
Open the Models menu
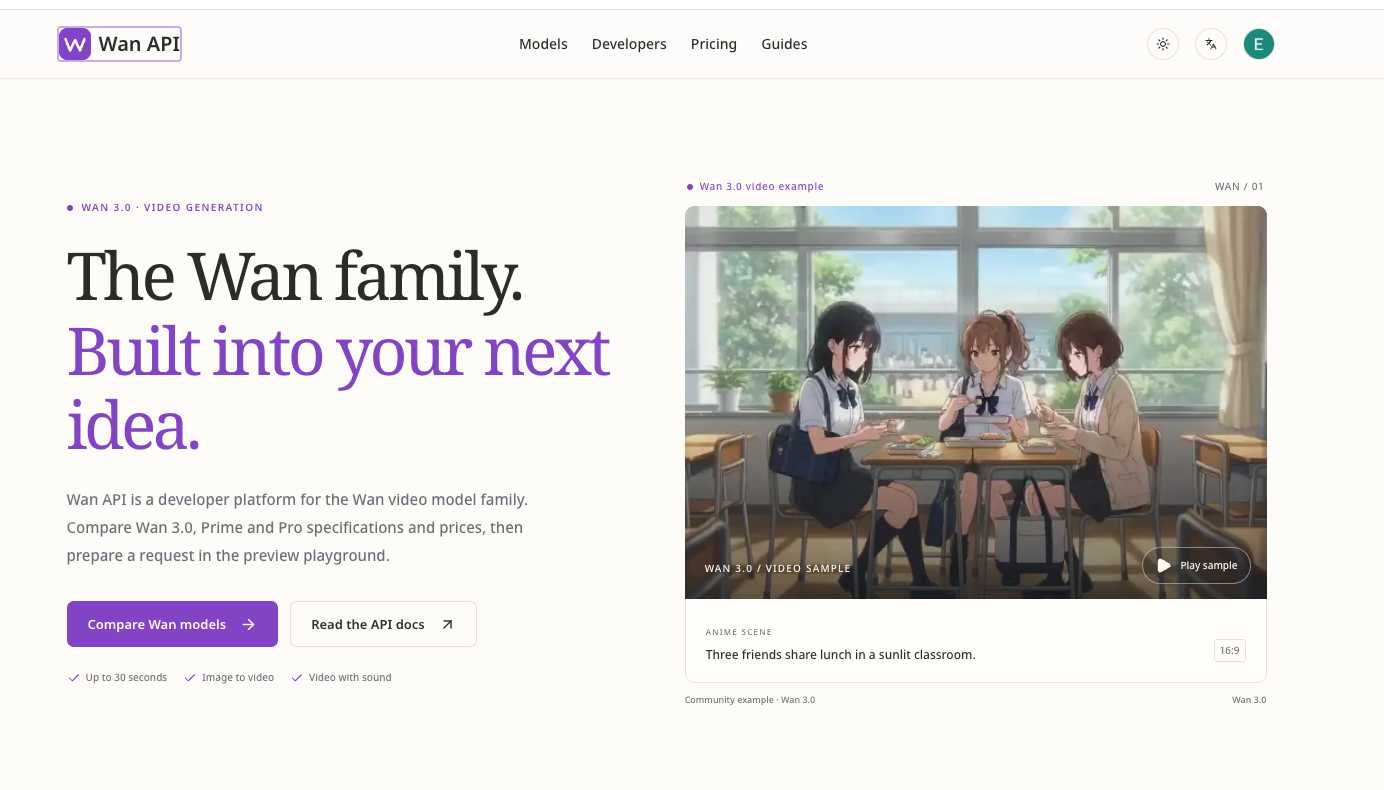[543, 44]
